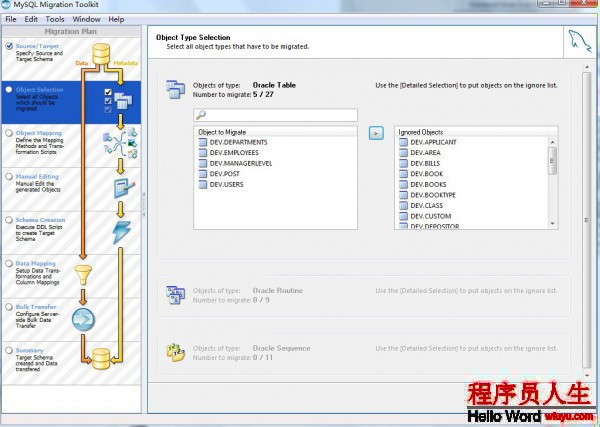Viewport: 600px width, 427px height.
Task: Click the Bulk Transfer blue arrow icon
Action: (83, 319)
